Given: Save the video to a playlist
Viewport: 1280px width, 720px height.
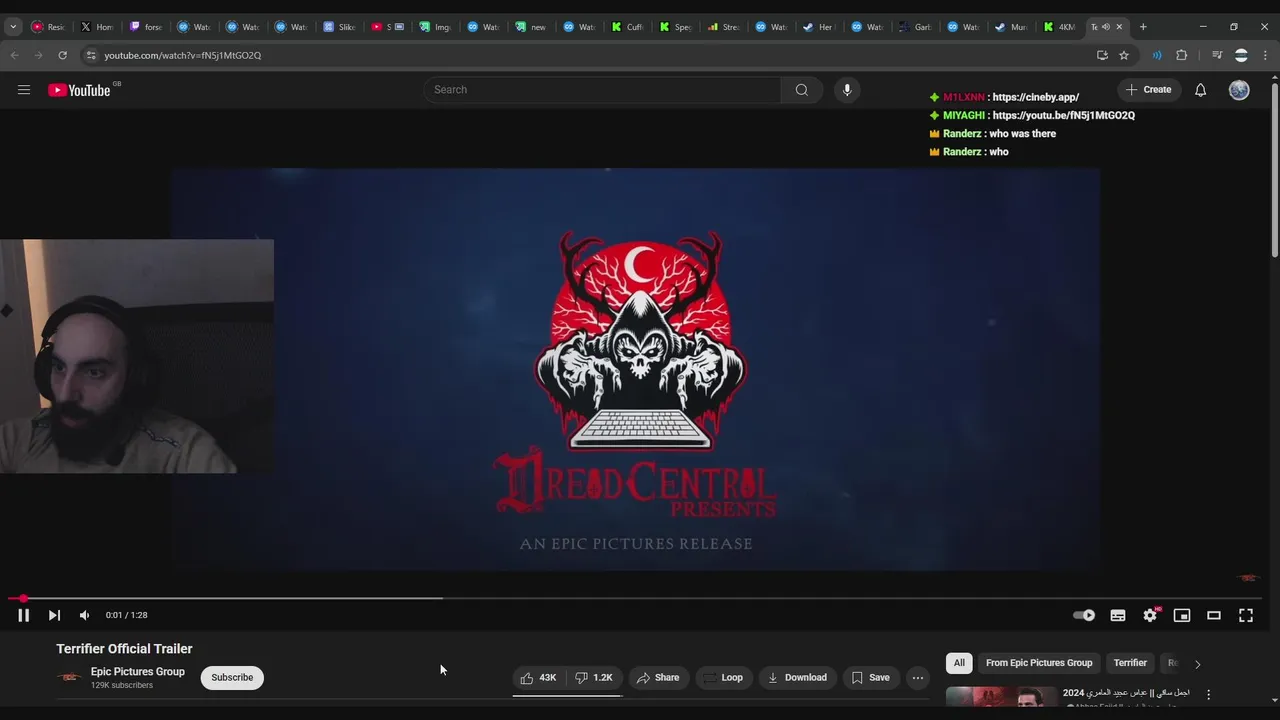Looking at the screenshot, I should click(871, 677).
